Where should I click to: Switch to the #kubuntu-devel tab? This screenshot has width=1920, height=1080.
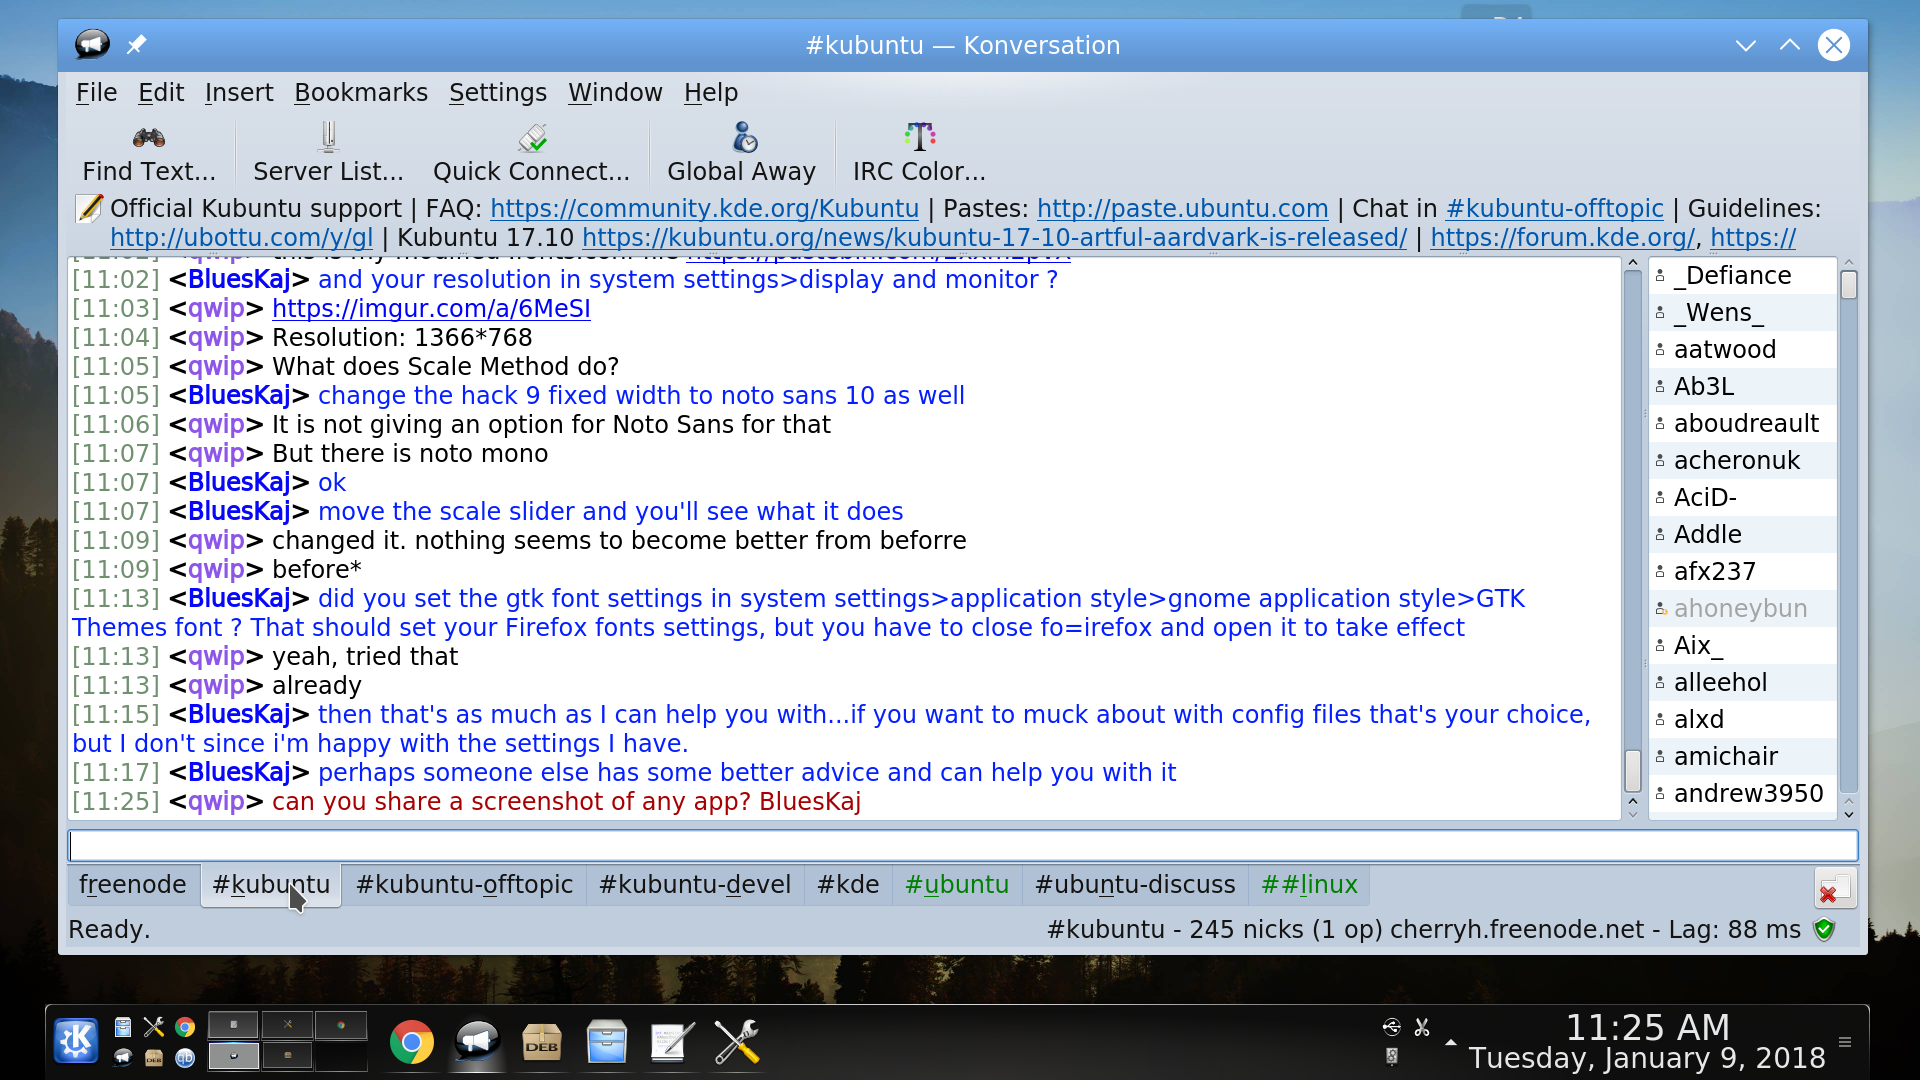coord(695,885)
